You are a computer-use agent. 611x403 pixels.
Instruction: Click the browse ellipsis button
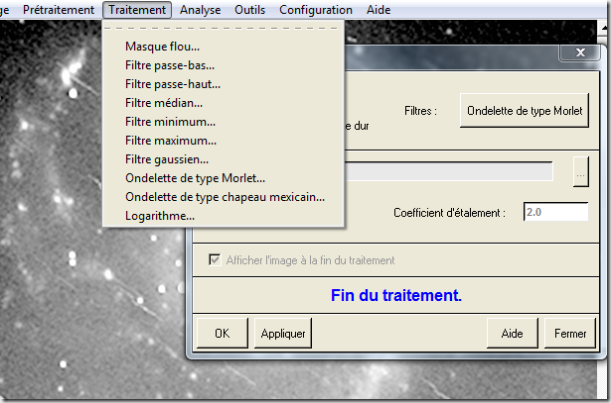[x=580, y=172]
